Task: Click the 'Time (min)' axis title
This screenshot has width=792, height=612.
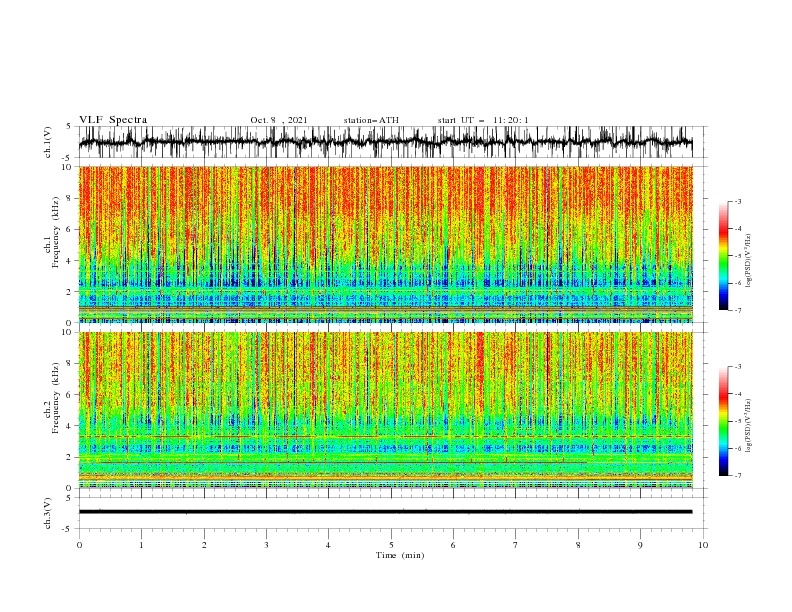Action: (400, 555)
